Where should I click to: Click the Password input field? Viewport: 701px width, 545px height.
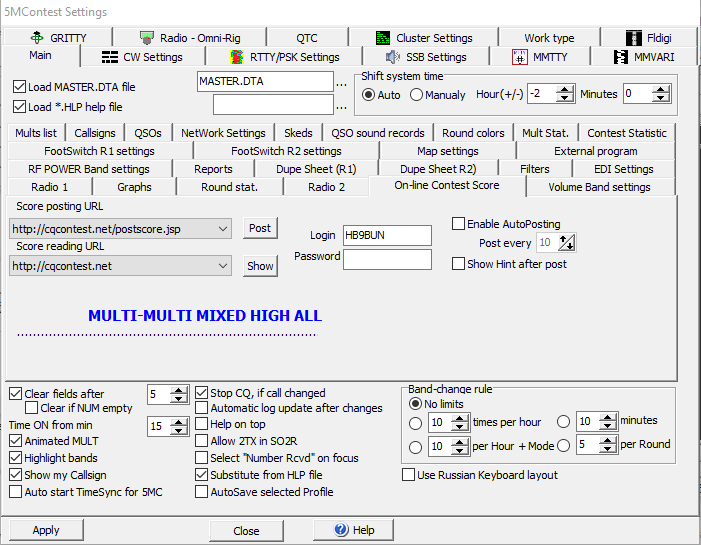387,259
